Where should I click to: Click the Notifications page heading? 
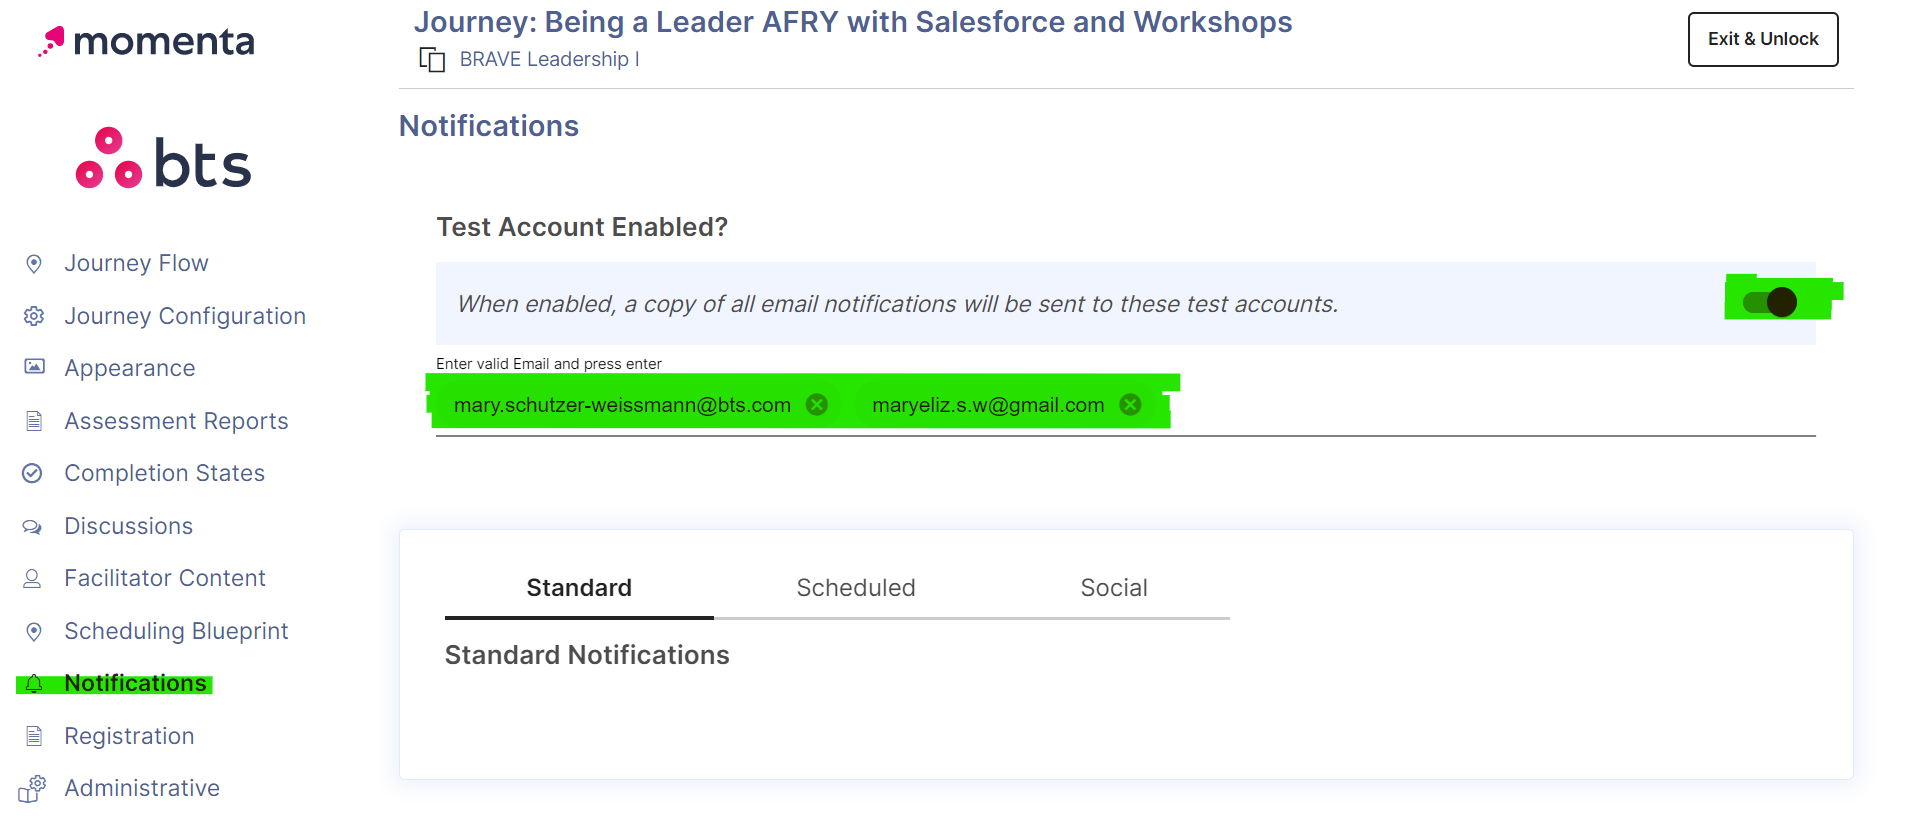(489, 126)
